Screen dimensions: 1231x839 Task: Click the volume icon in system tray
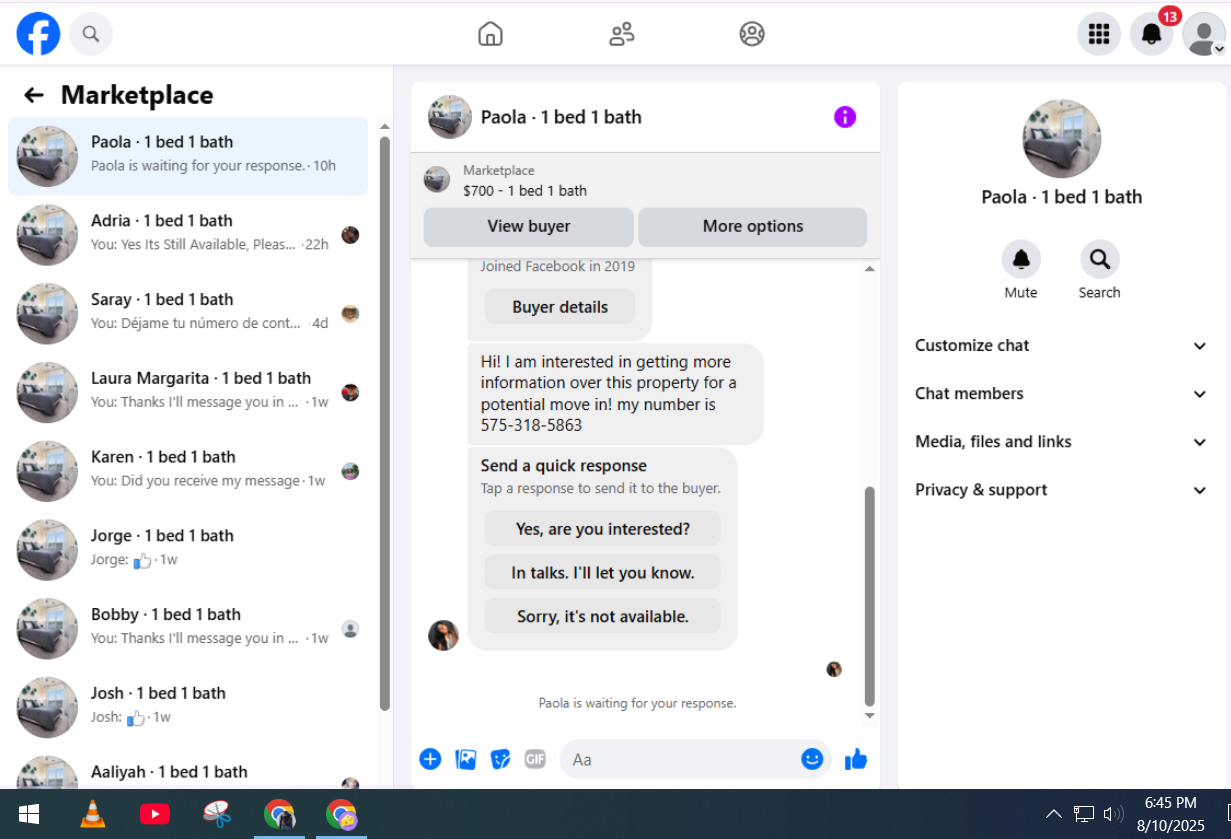pos(1113,814)
